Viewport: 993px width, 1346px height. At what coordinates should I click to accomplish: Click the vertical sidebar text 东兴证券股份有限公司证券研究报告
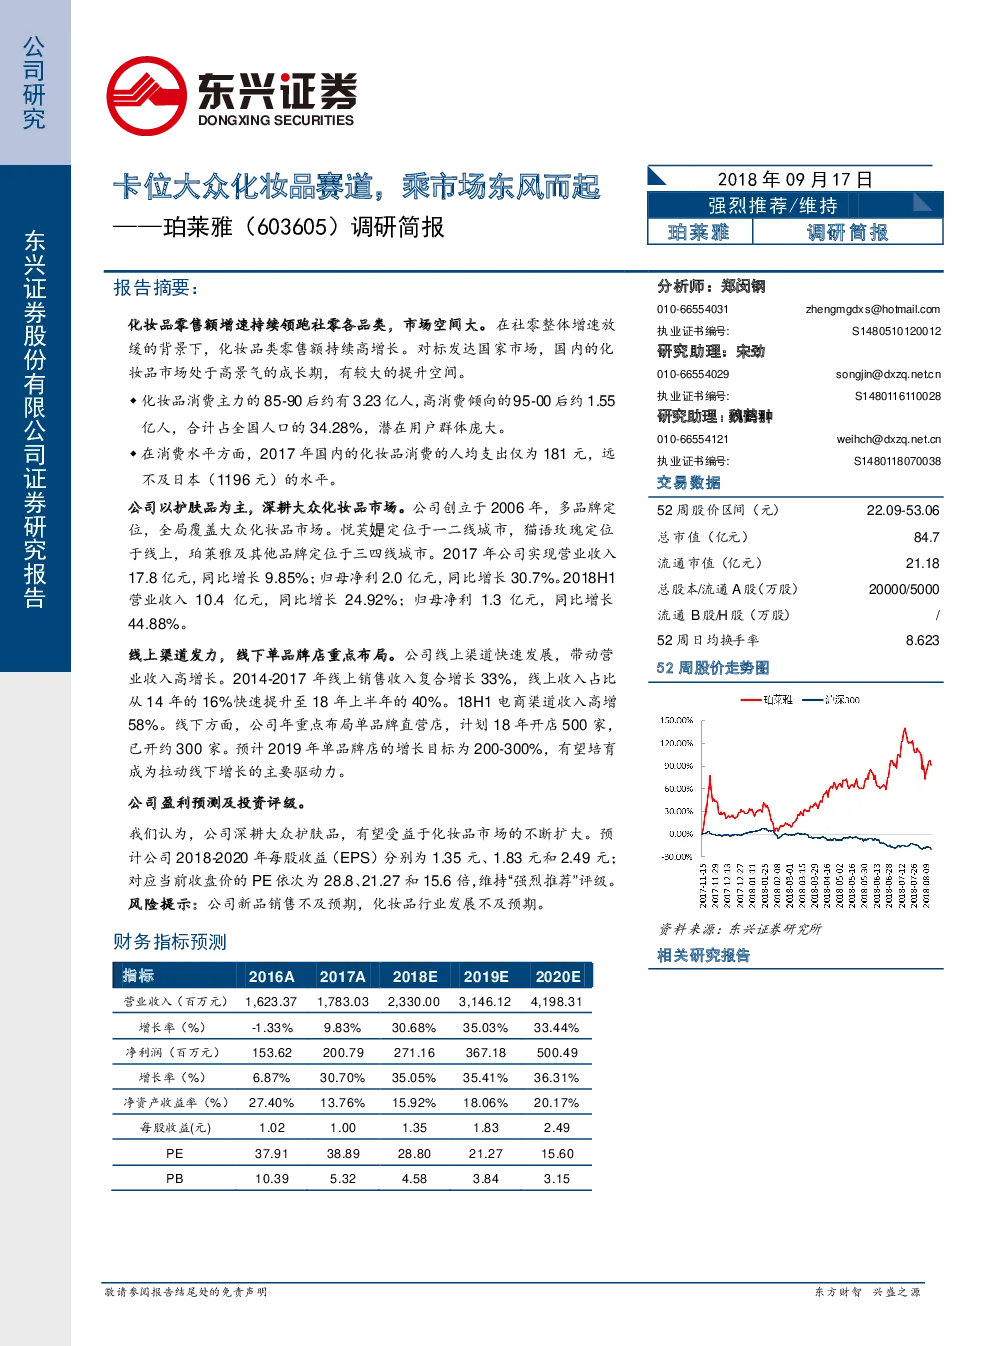point(34,419)
